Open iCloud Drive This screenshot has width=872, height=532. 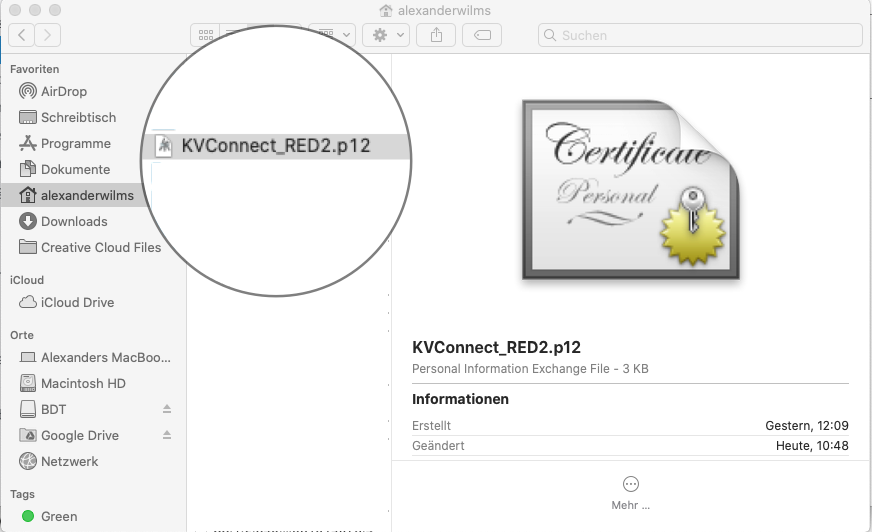tap(77, 302)
